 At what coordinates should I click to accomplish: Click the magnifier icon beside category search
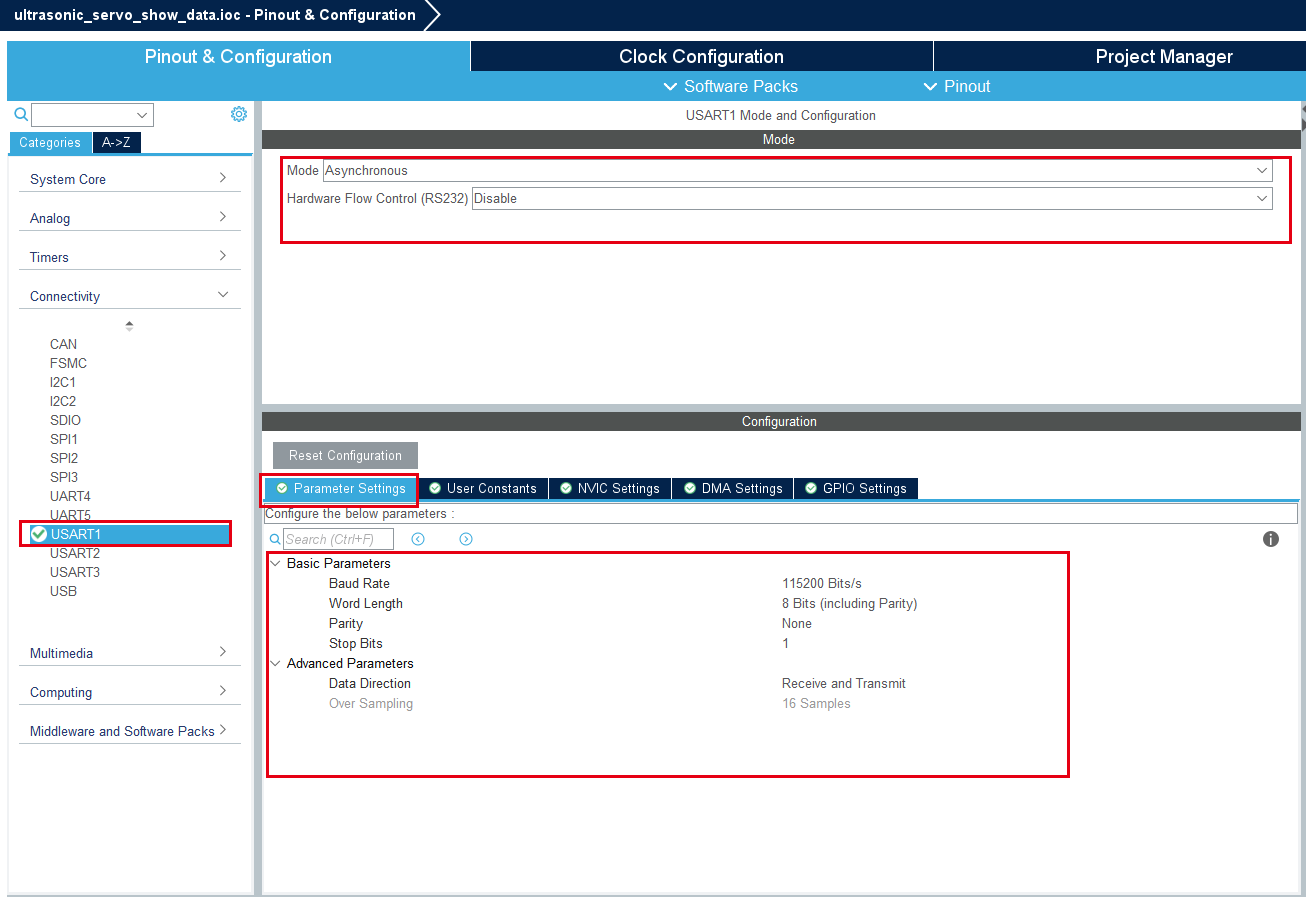tap(21, 114)
